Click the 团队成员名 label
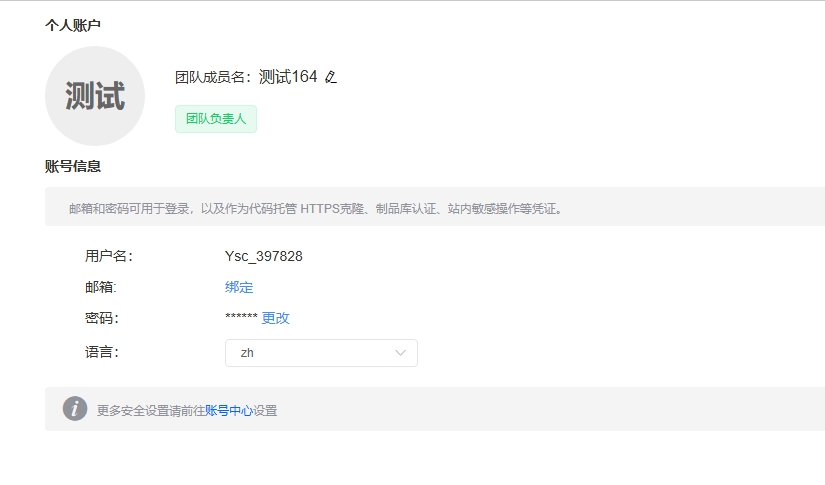The height and width of the screenshot is (485, 825). [x=213, y=77]
